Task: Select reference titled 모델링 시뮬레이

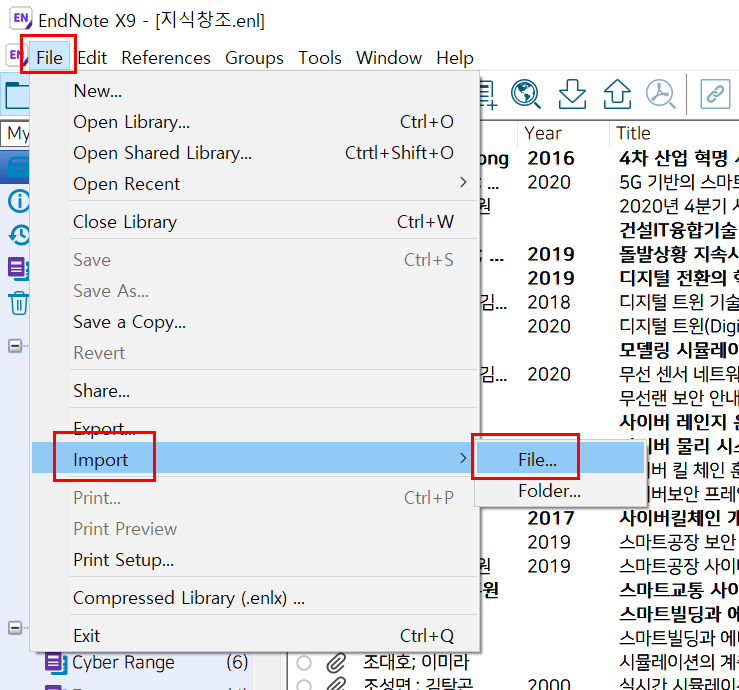Action: 679,350
